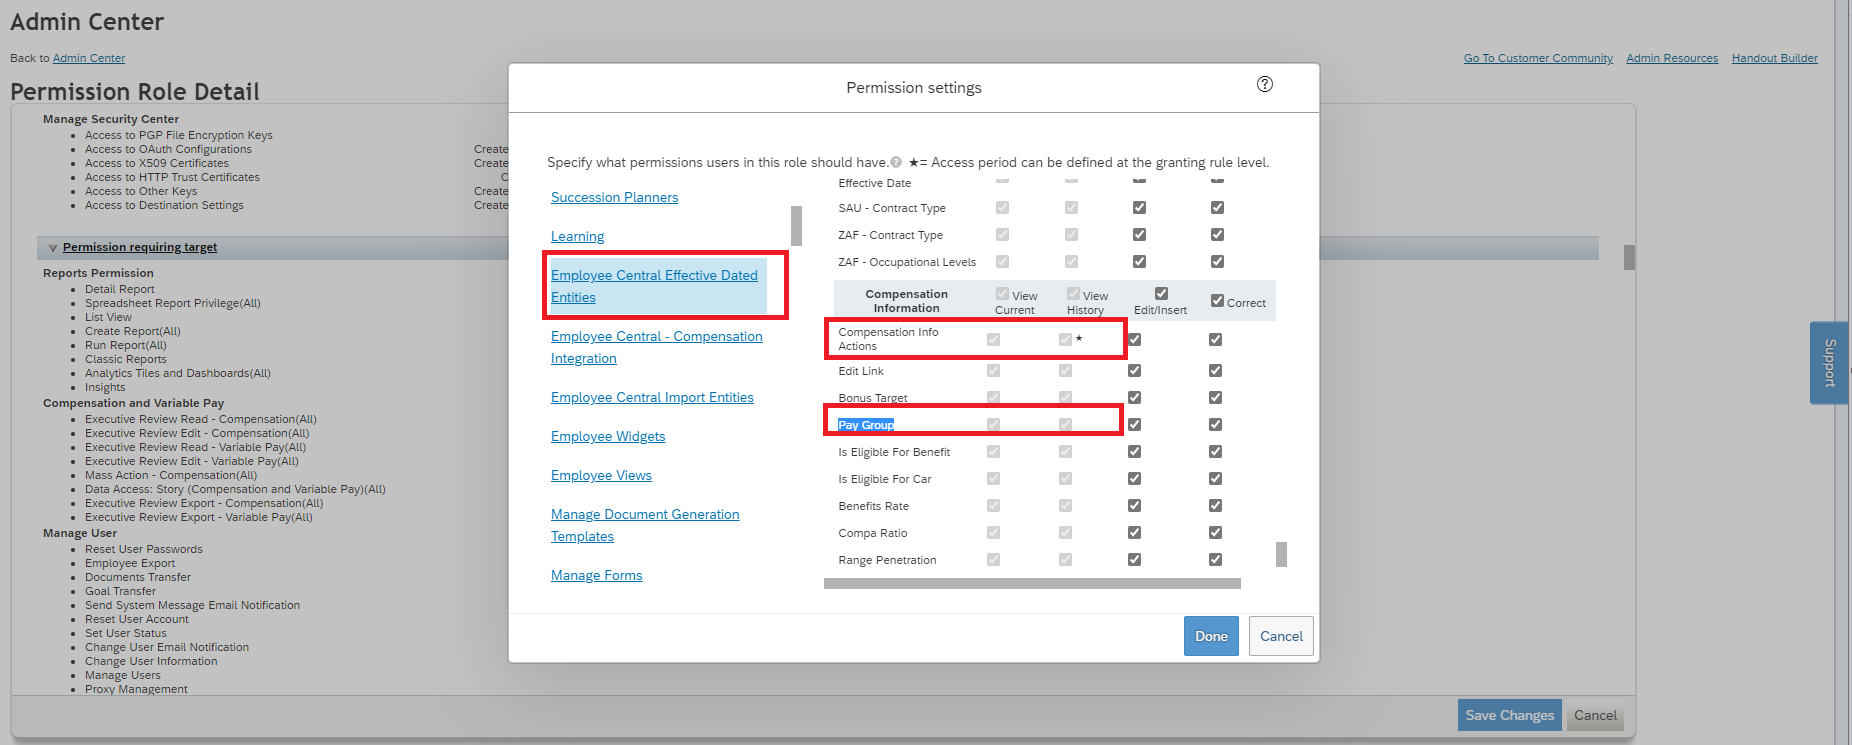Toggle Edit/Insert checkbox for Range Penetration

(1134, 559)
